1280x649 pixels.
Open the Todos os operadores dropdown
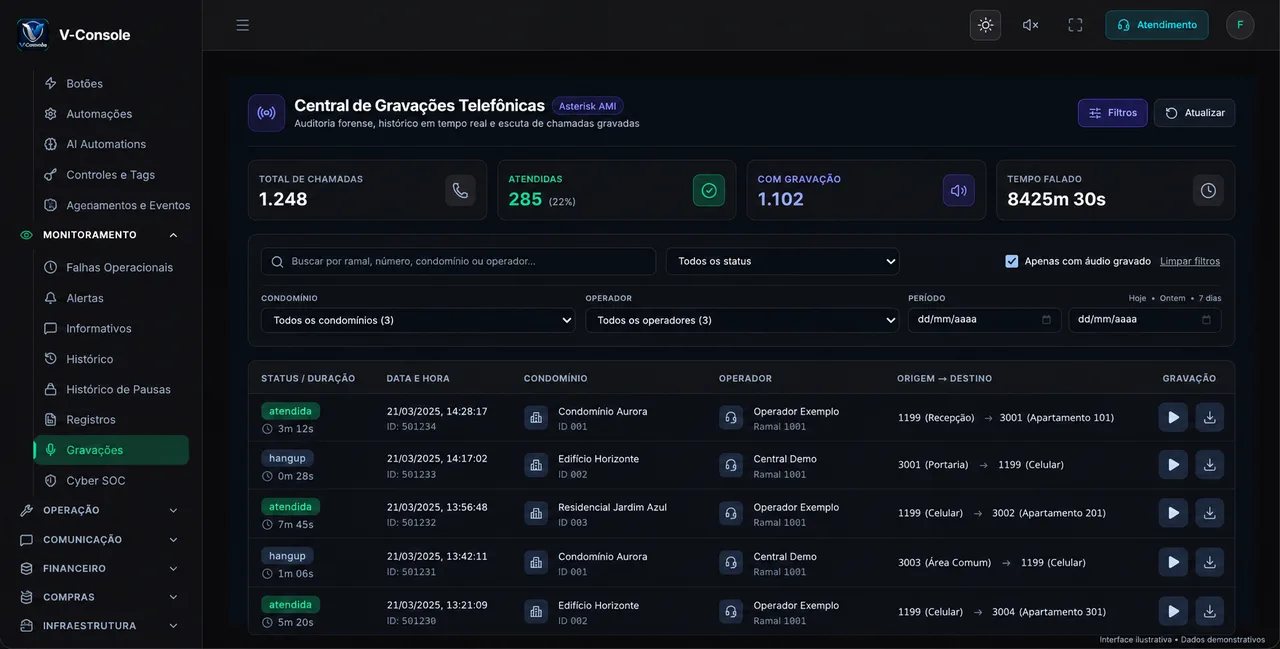[x=742, y=320]
